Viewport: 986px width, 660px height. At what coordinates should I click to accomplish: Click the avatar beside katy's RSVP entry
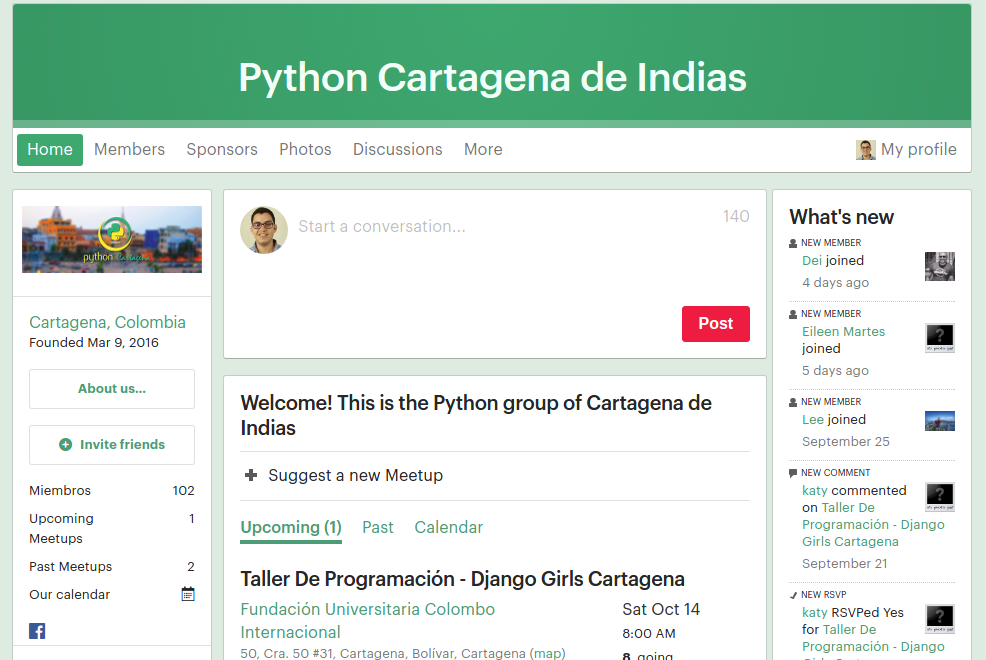939,619
